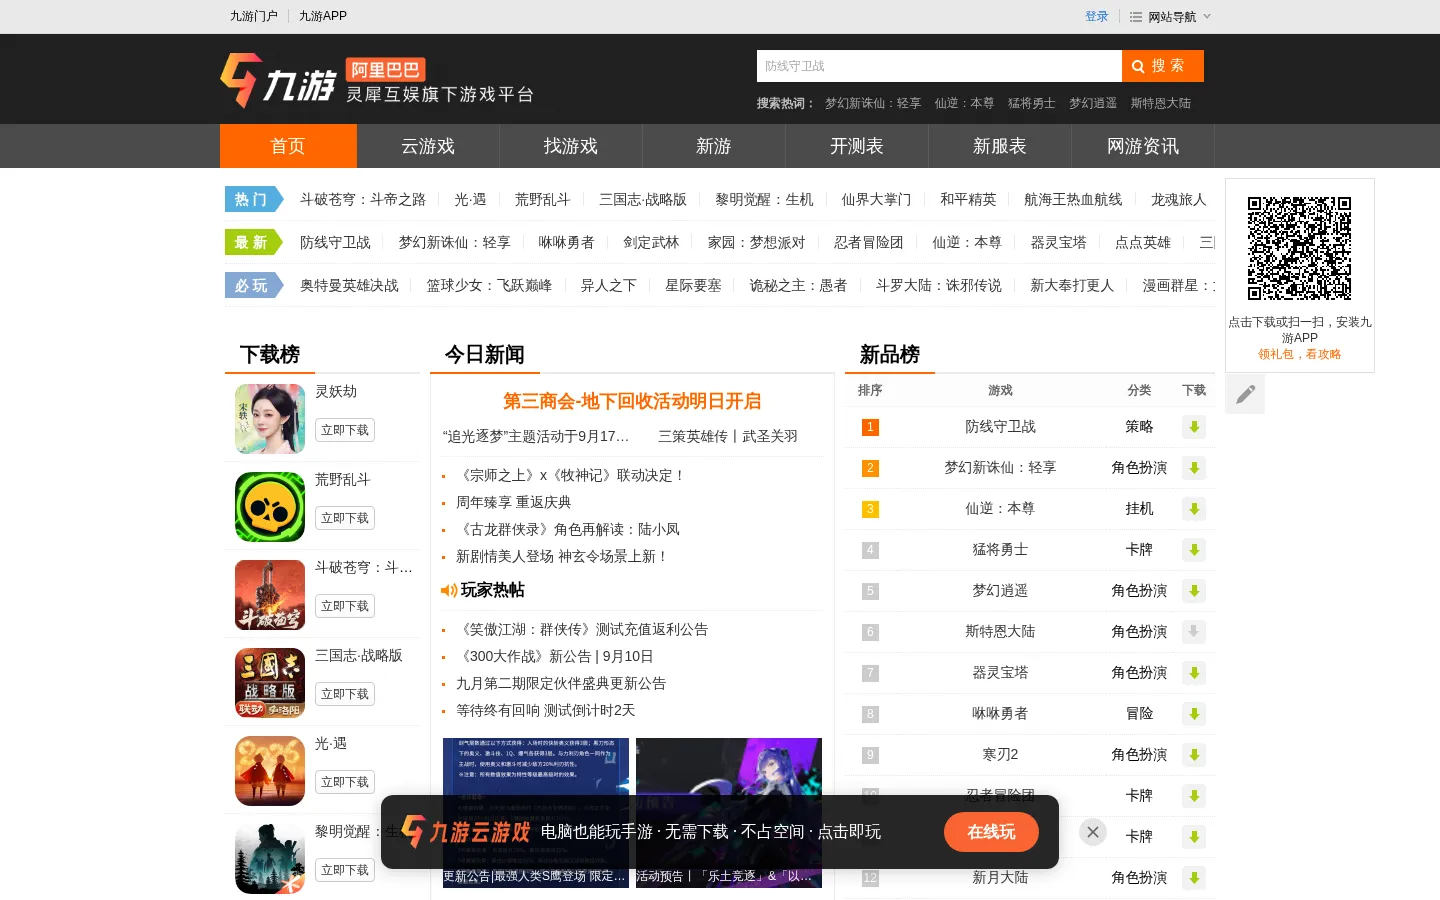The height and width of the screenshot is (900, 1440).
Task: Click the orange search button
Action: coord(1162,66)
